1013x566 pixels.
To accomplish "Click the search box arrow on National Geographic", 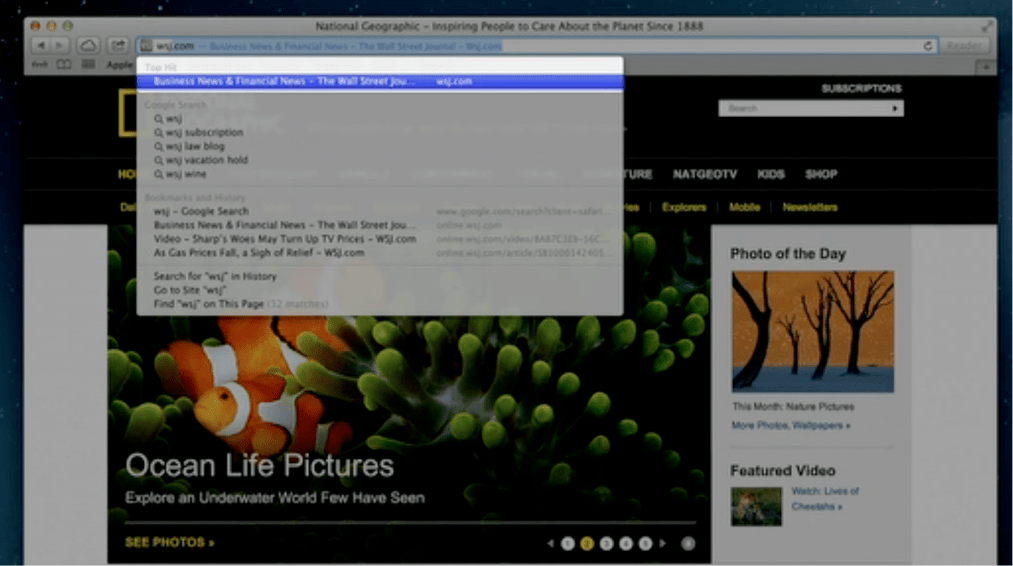I will (895, 108).
